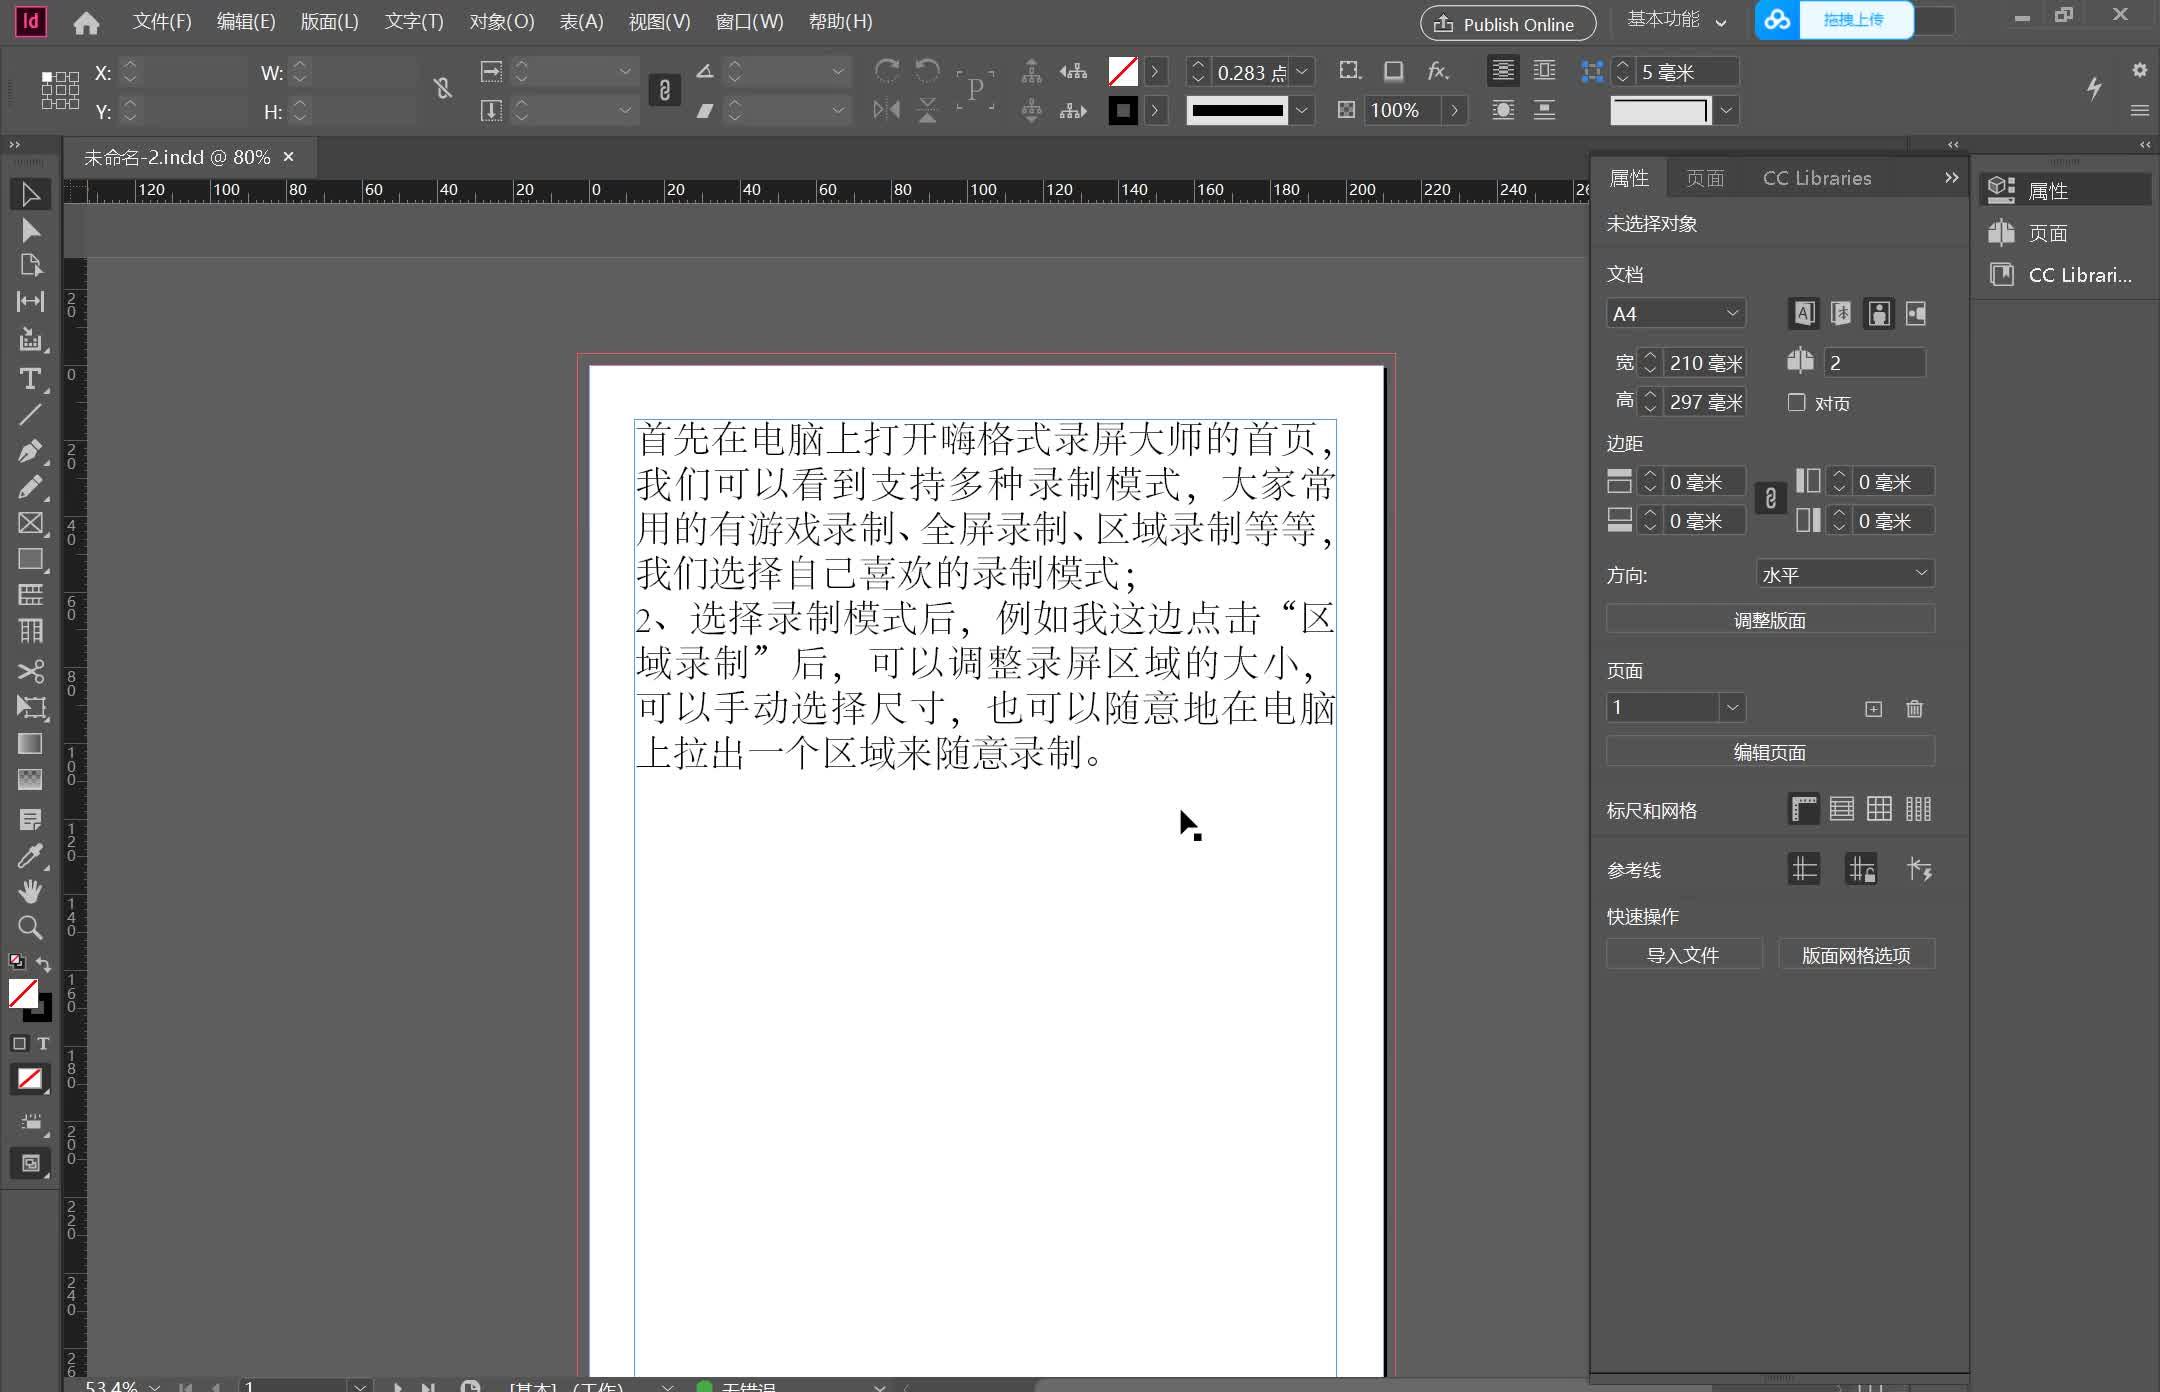Toggle the margin link chain in 边距 section
Image resolution: width=2160 pixels, height=1392 pixels.
1770,499
